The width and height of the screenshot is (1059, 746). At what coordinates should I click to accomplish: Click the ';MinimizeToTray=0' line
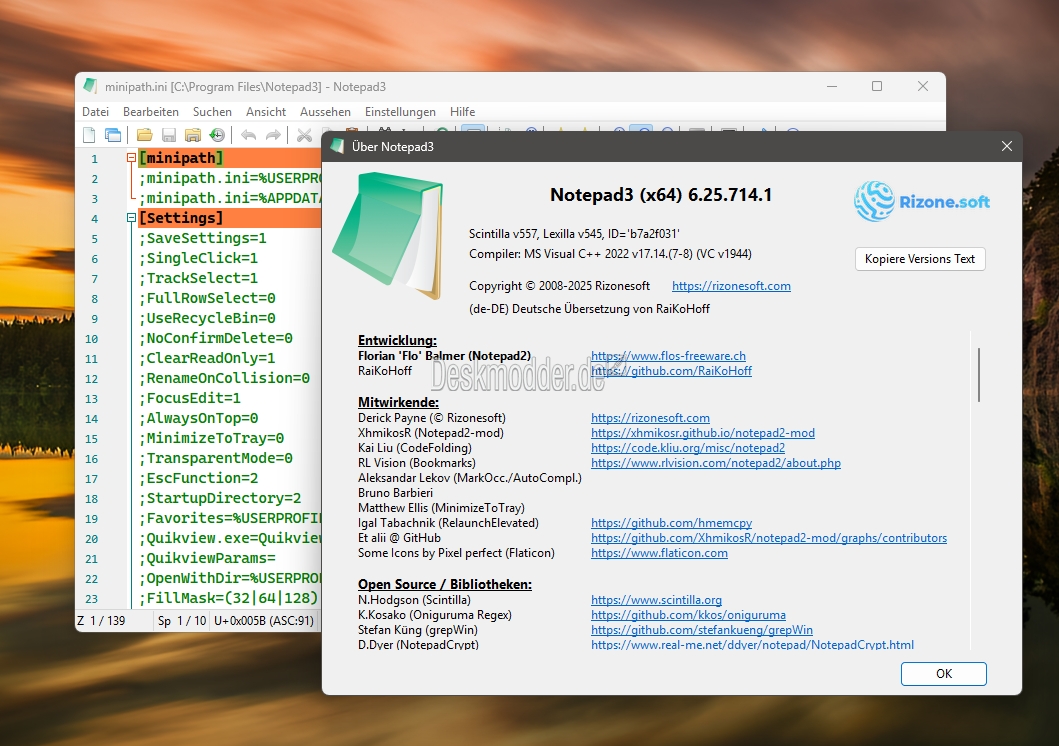(211, 438)
